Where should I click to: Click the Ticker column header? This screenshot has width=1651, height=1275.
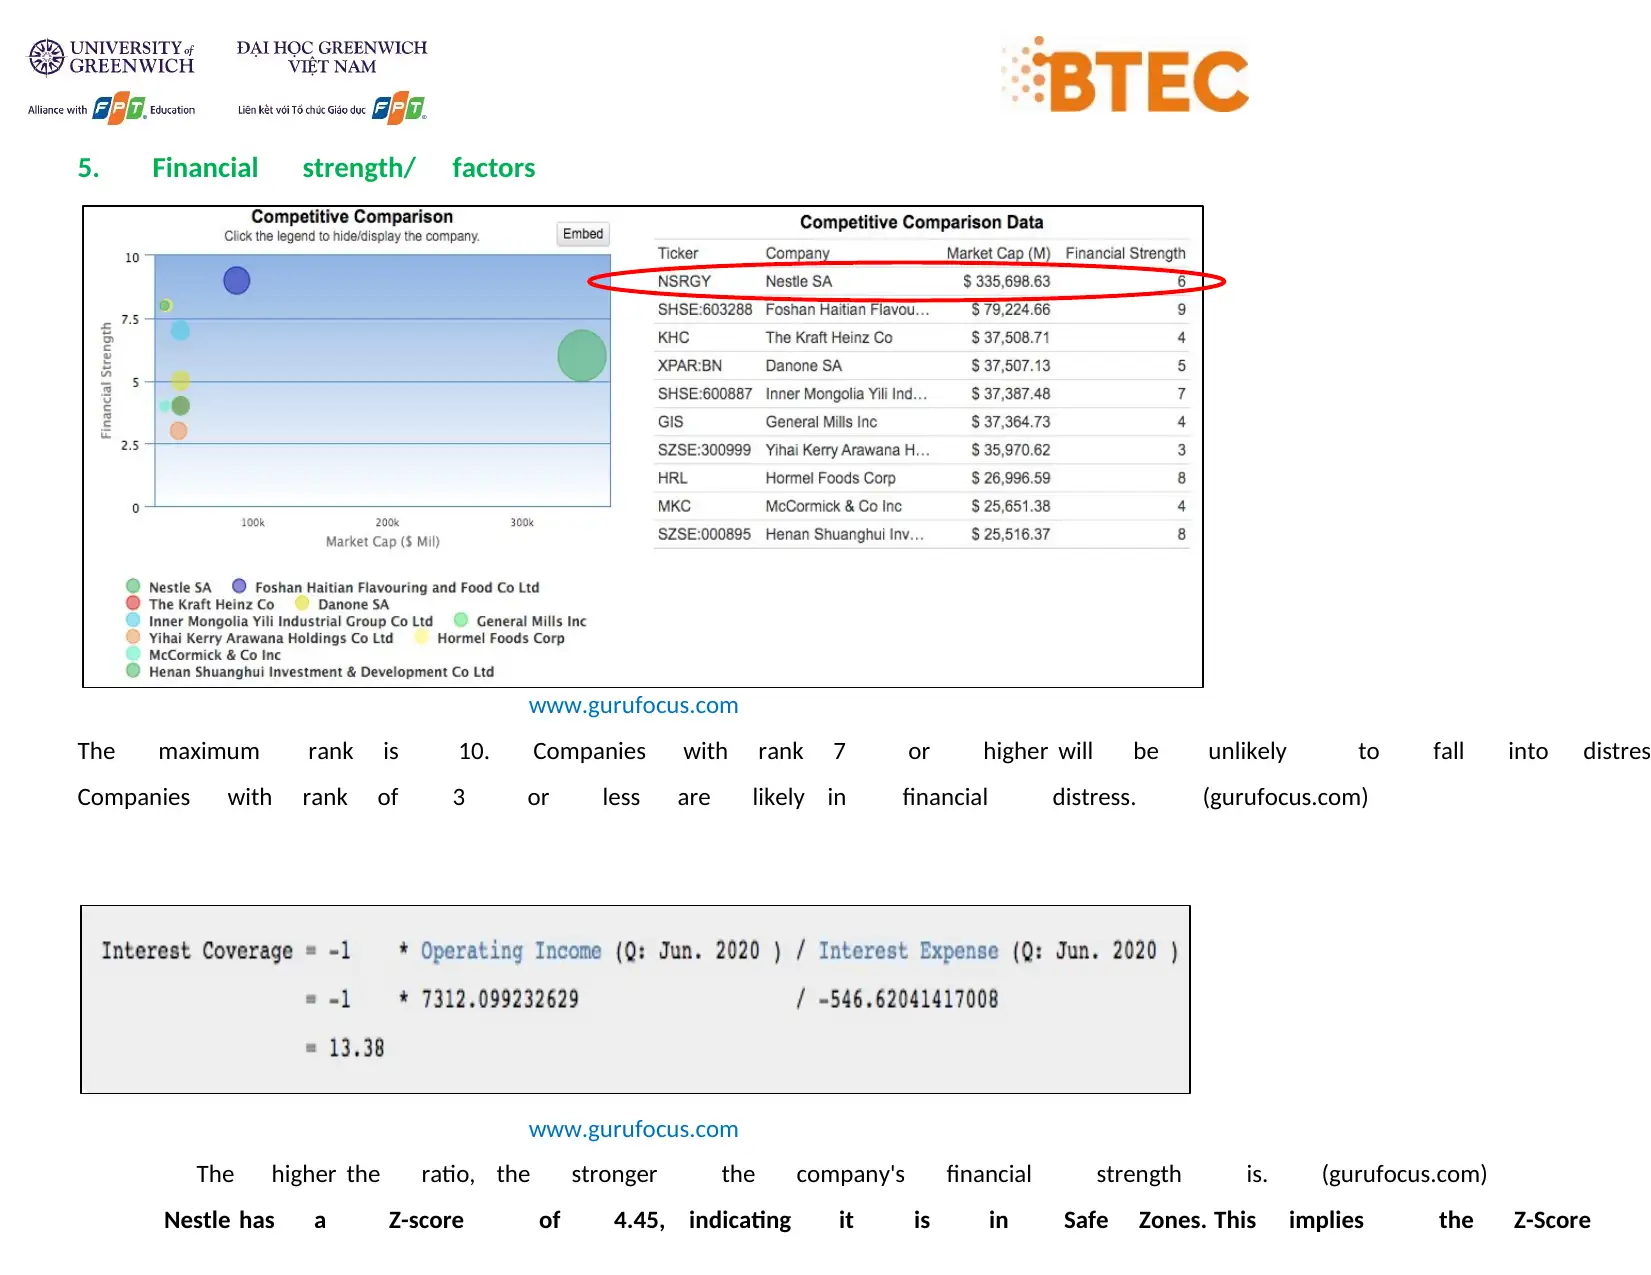pos(678,254)
